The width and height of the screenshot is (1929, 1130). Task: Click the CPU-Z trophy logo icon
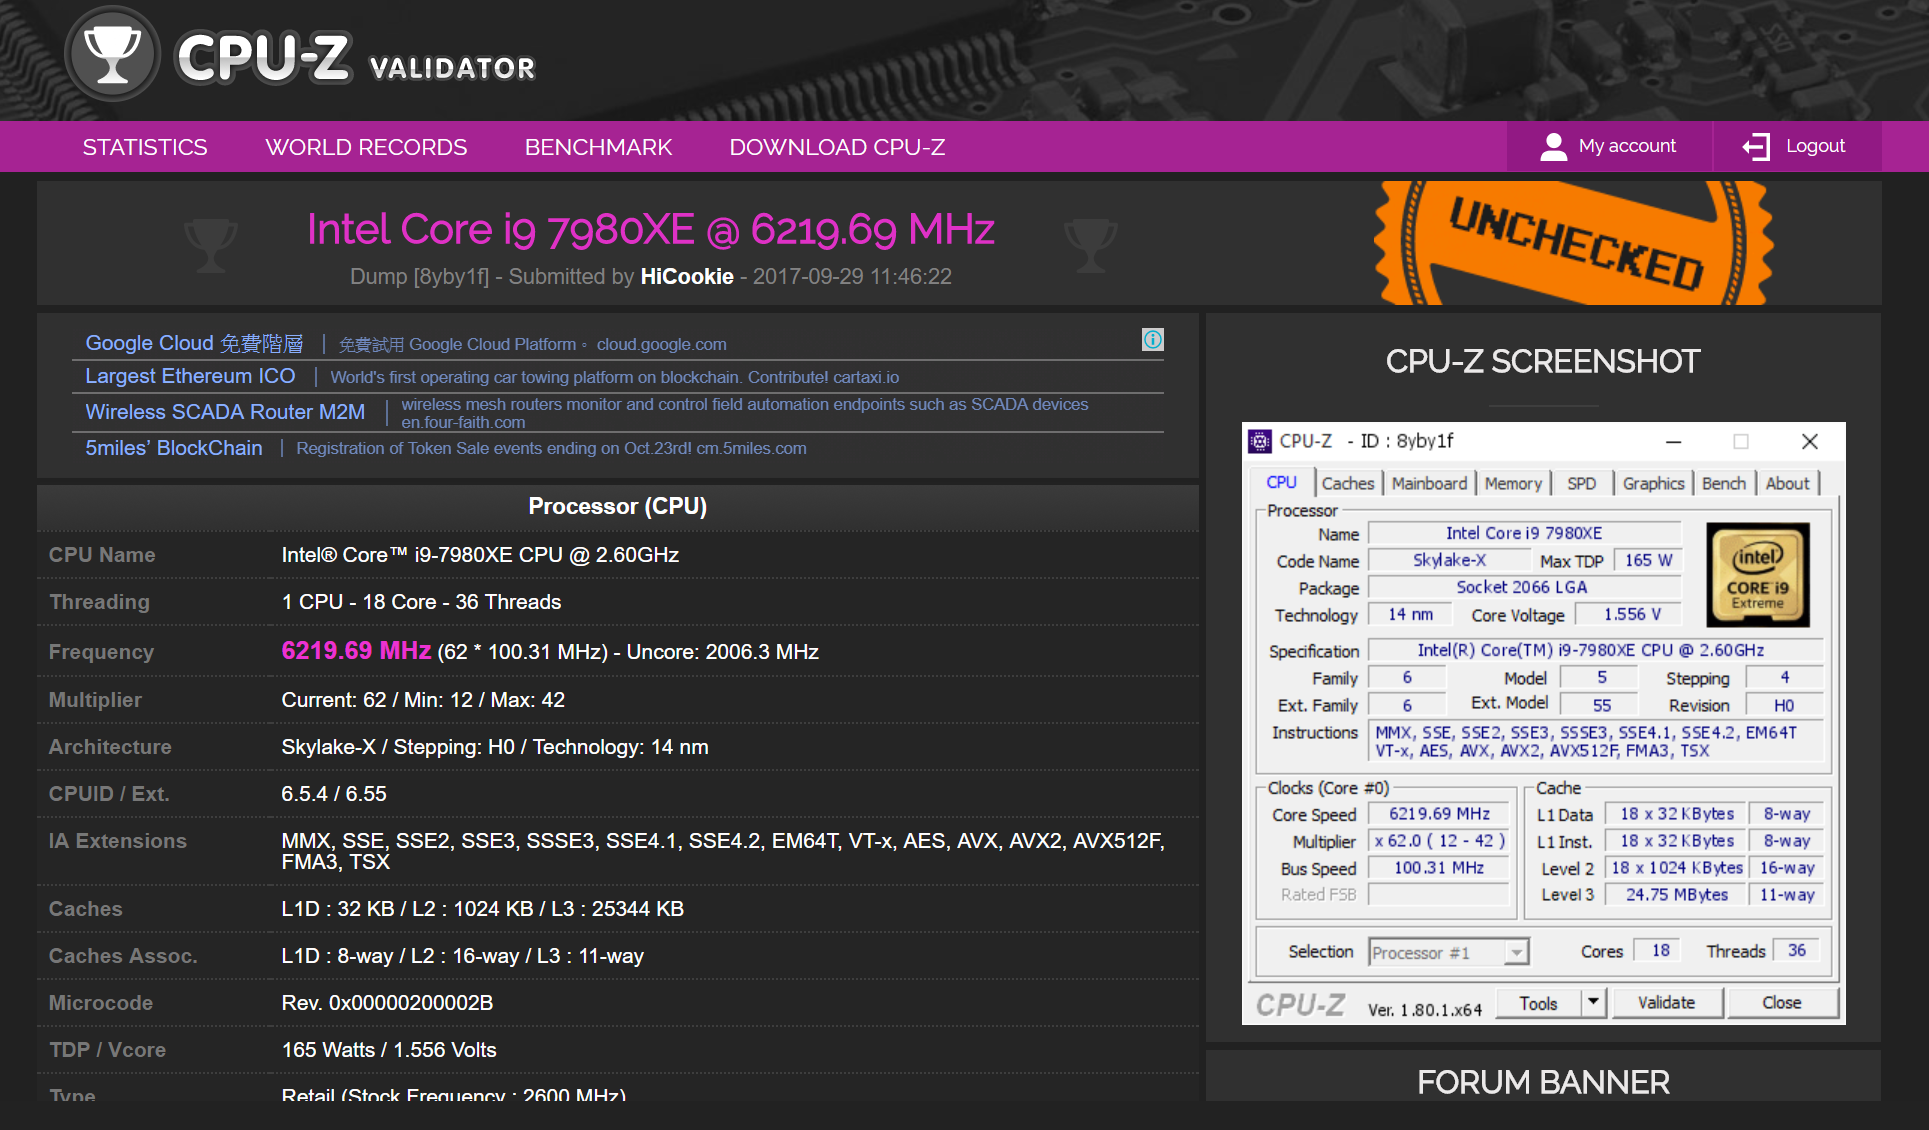pyautogui.click(x=112, y=55)
